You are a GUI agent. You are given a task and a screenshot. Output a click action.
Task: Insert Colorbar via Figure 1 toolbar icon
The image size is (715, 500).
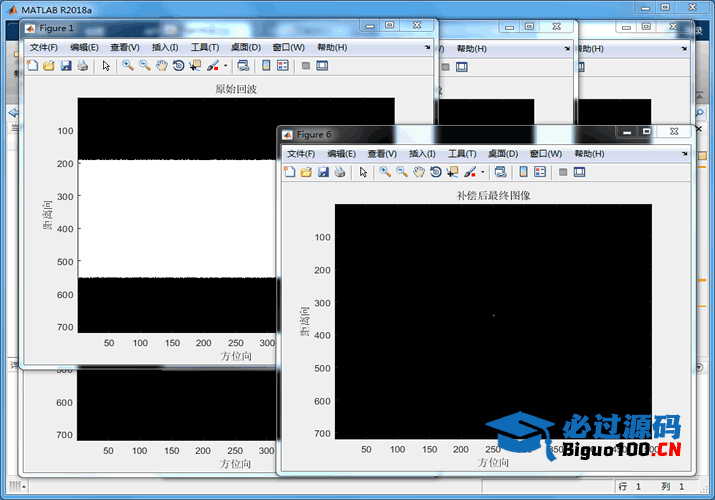[x=266, y=66]
